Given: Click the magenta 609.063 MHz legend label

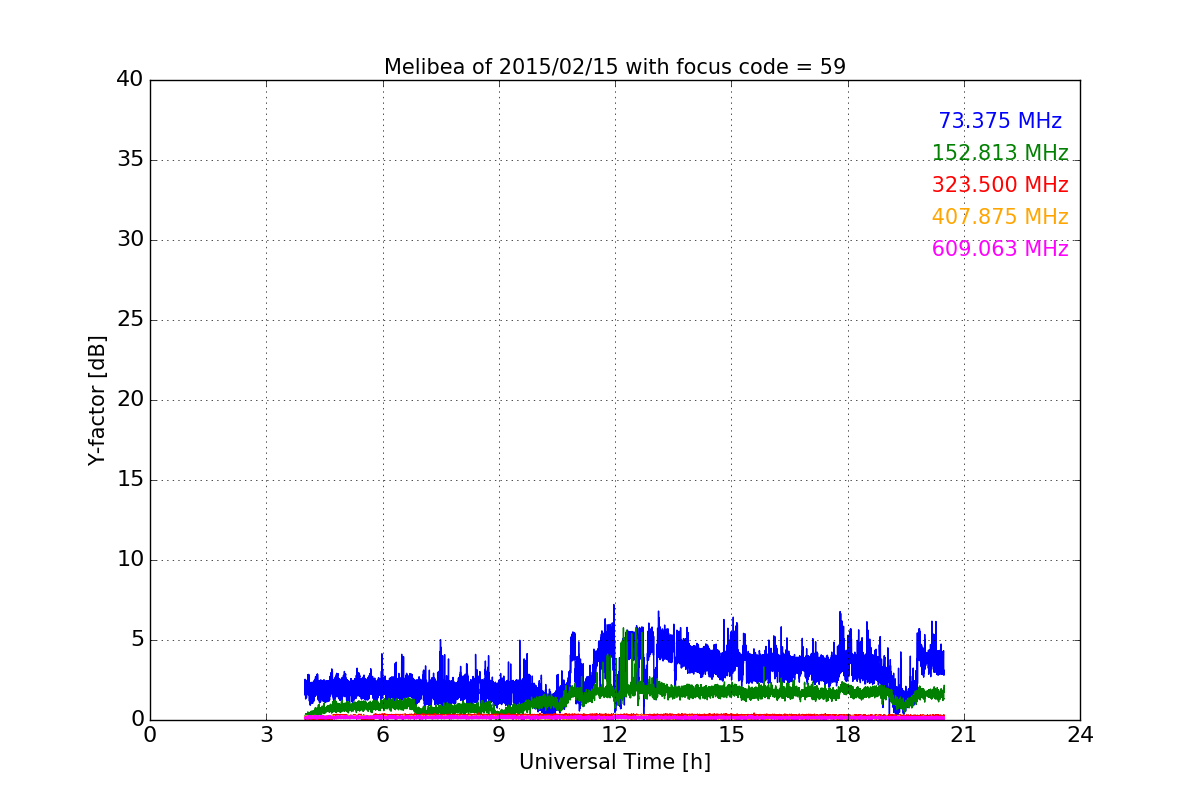Looking at the screenshot, I should coord(999,249).
